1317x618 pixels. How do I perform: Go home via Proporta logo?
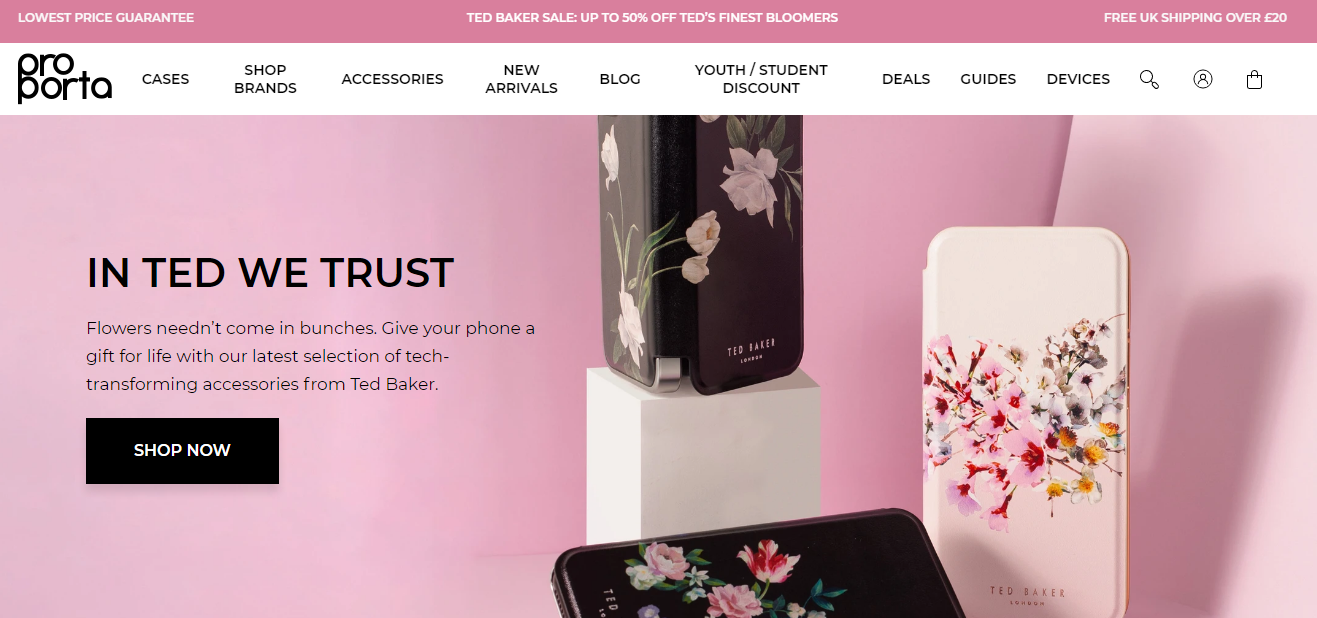[64, 78]
